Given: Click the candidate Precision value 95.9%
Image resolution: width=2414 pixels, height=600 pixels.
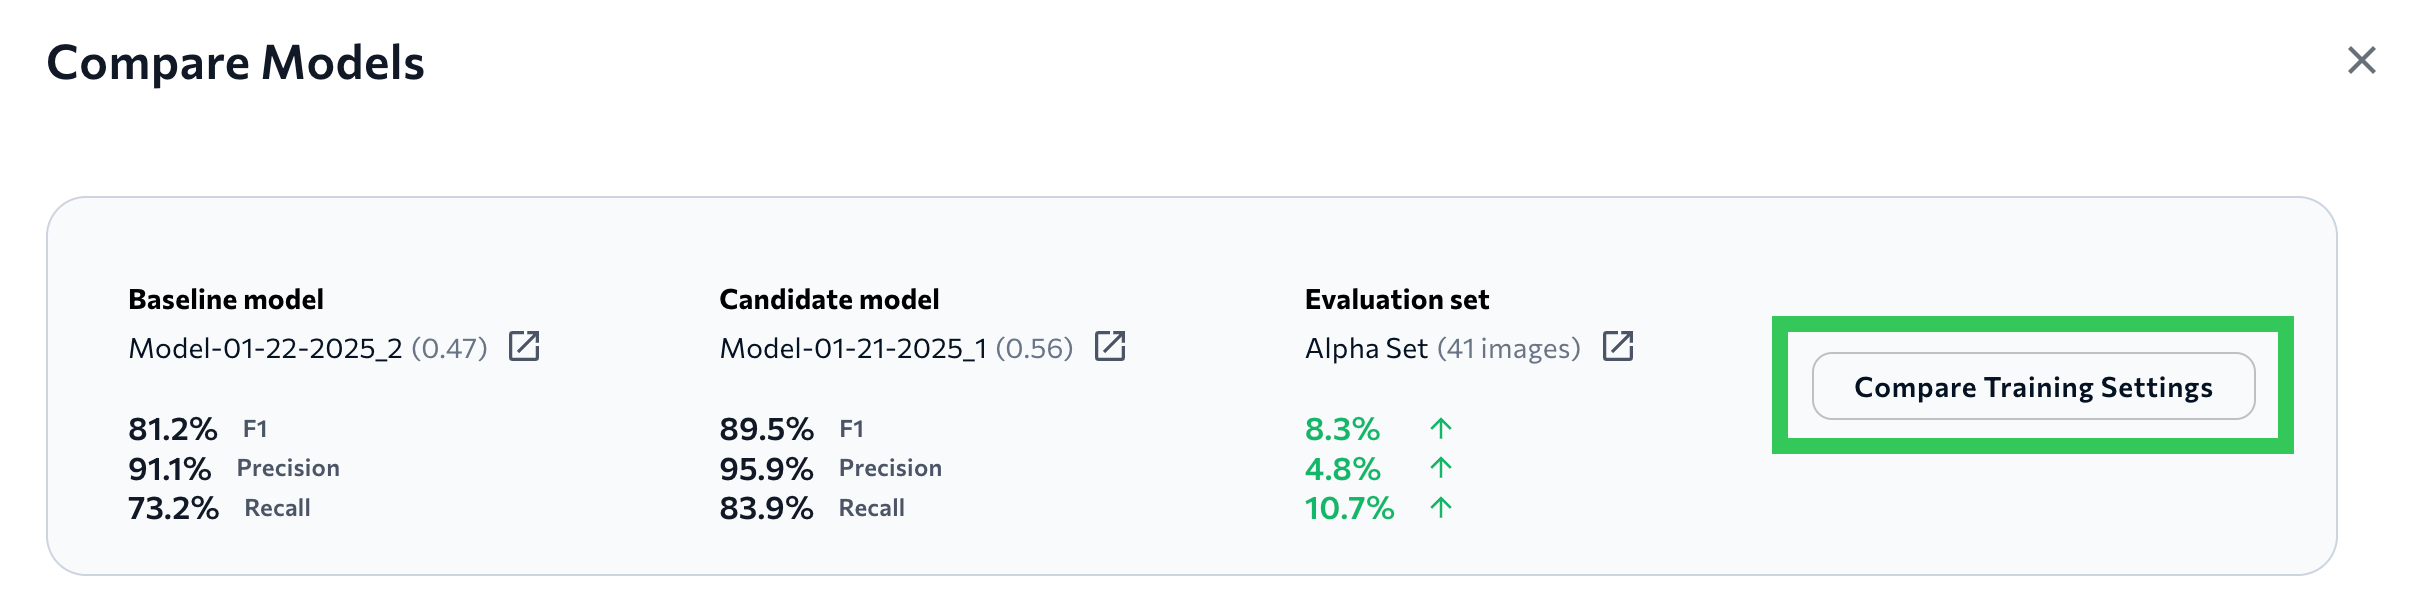Looking at the screenshot, I should [x=766, y=468].
